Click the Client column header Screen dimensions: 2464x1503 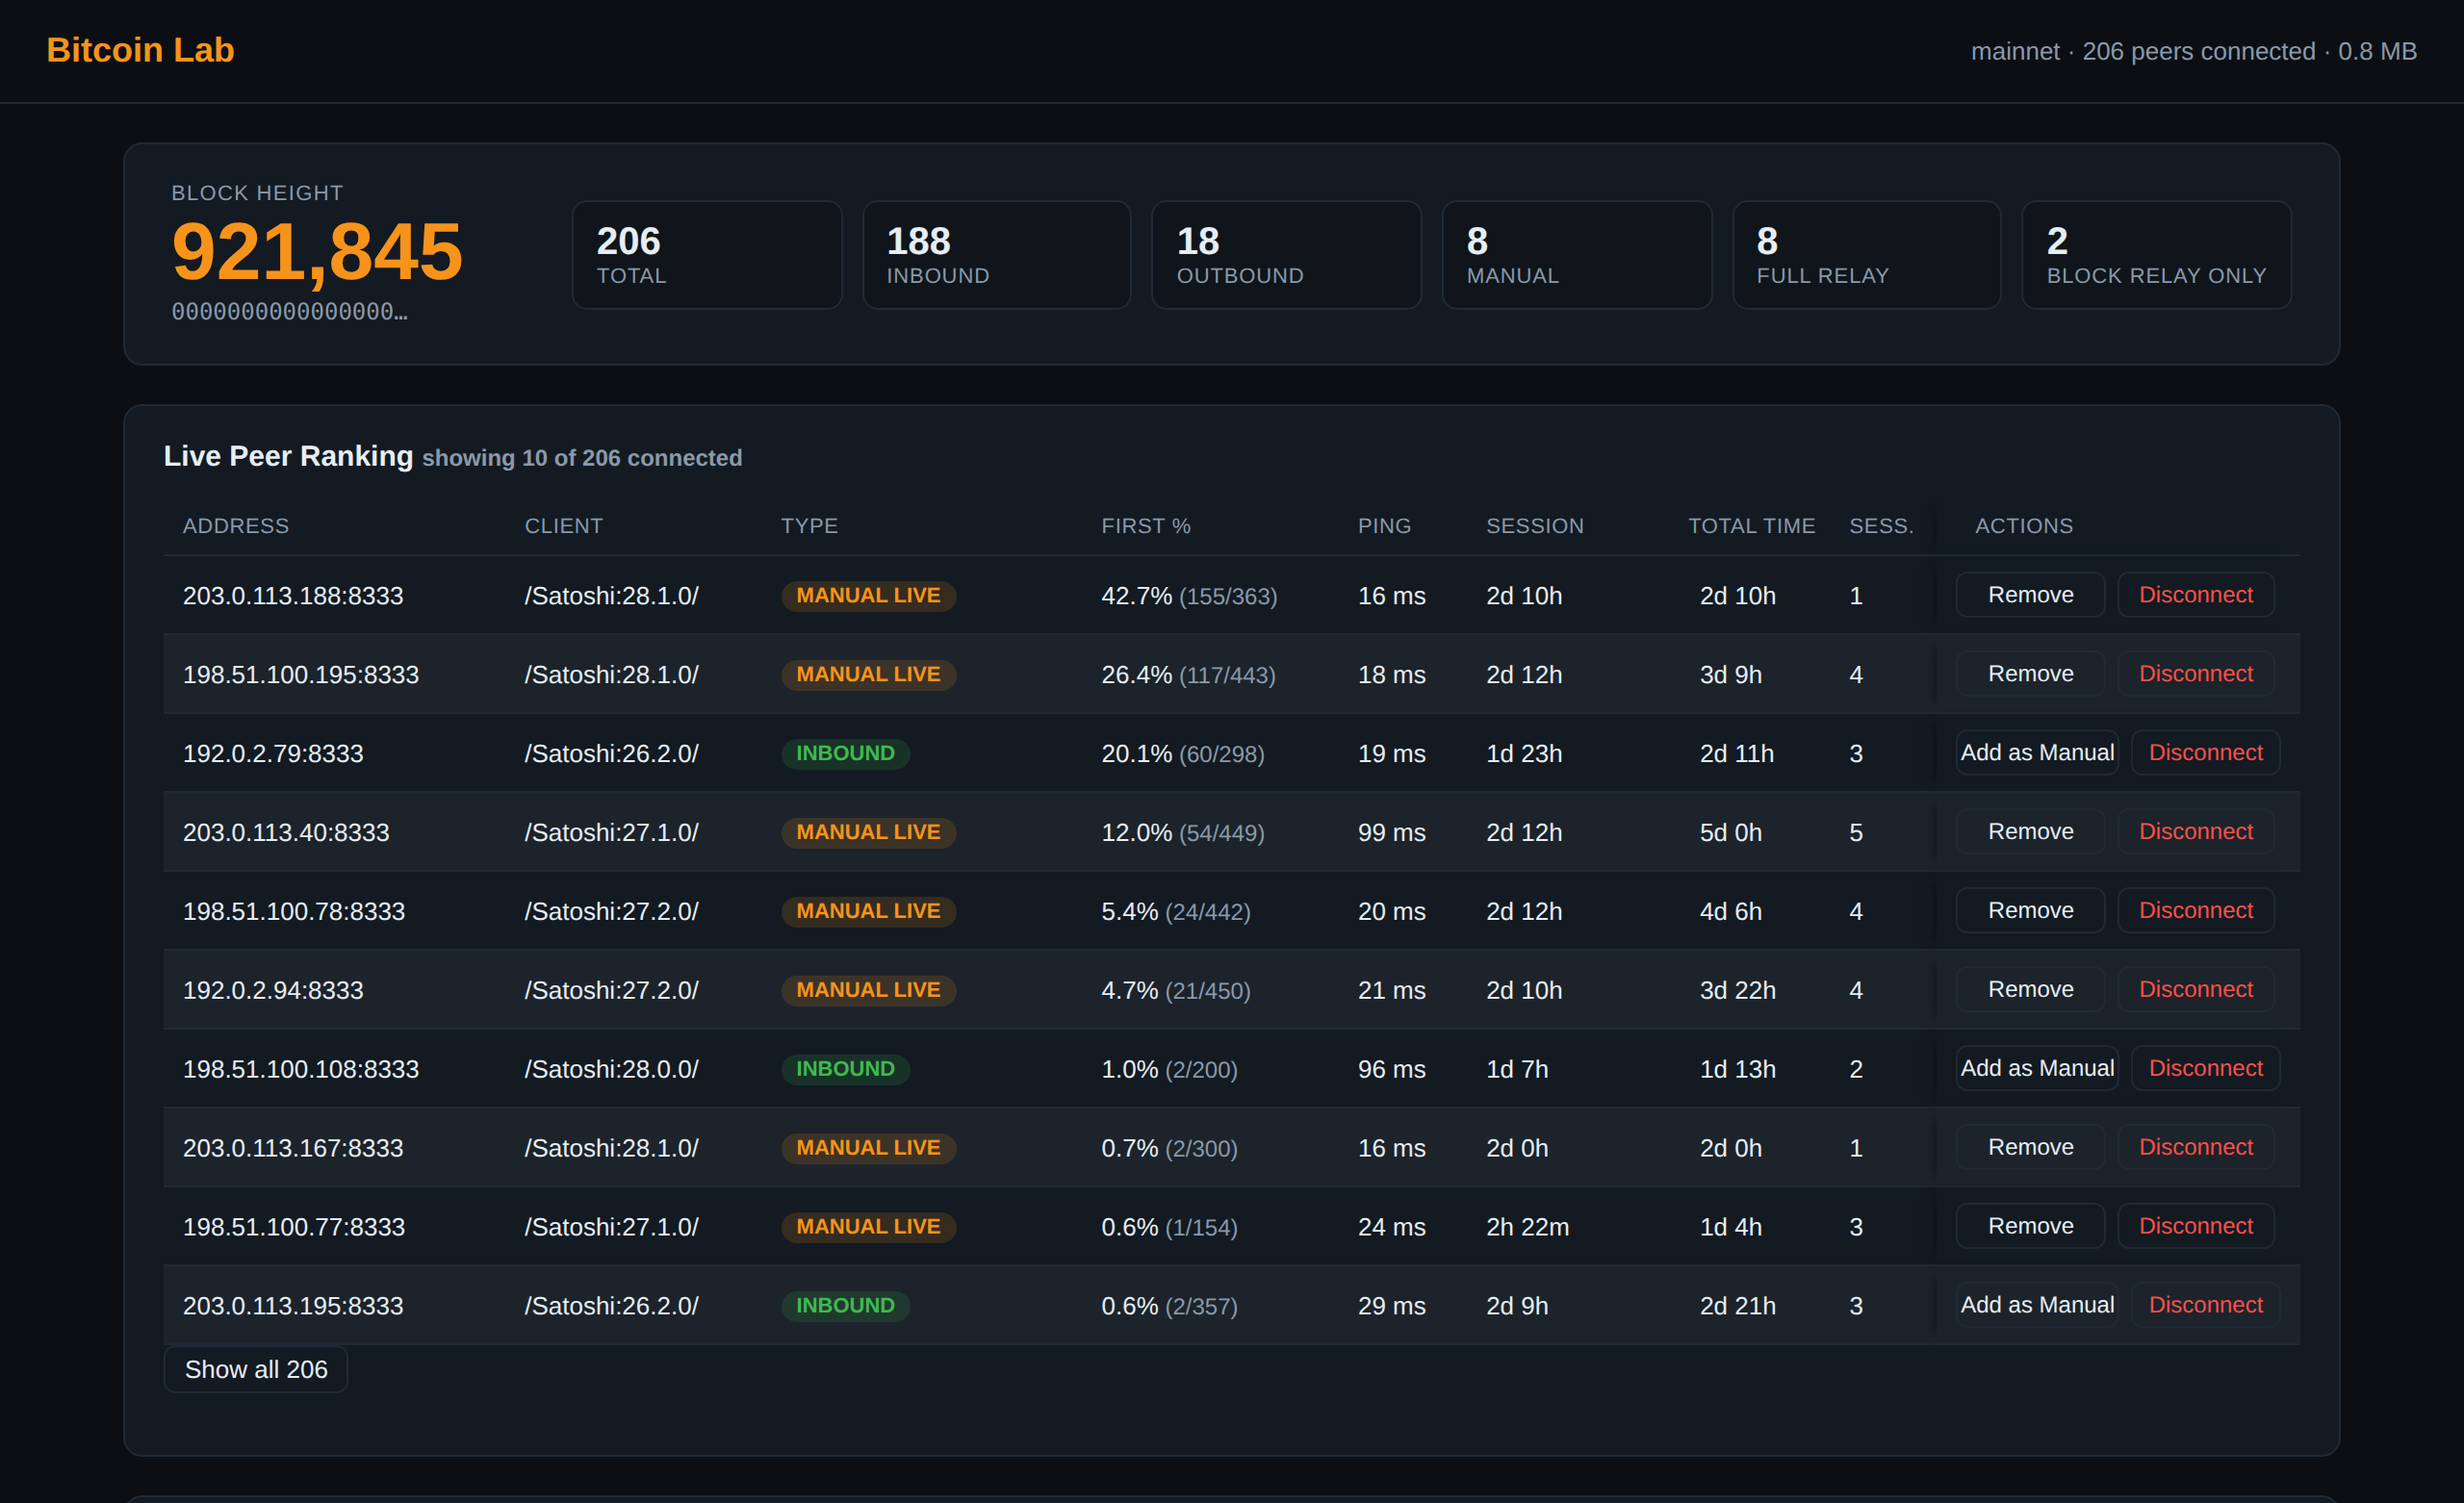point(564,526)
